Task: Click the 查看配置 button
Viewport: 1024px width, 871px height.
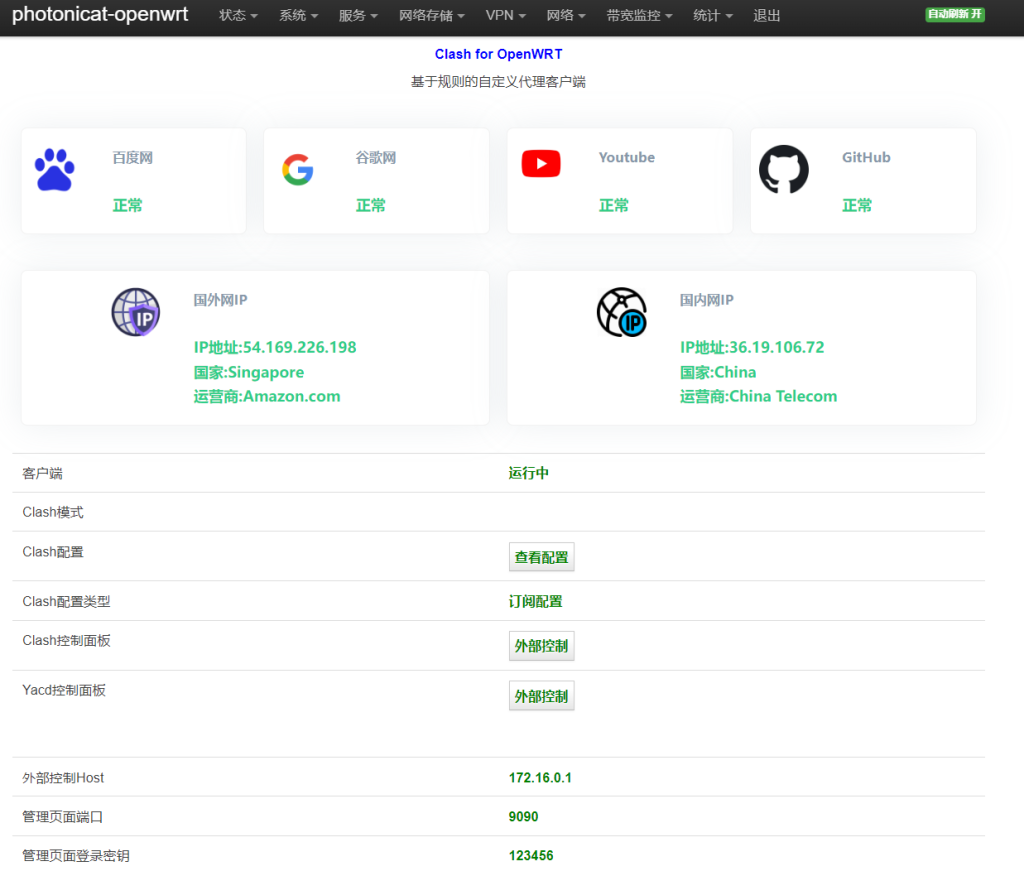Action: [x=541, y=557]
